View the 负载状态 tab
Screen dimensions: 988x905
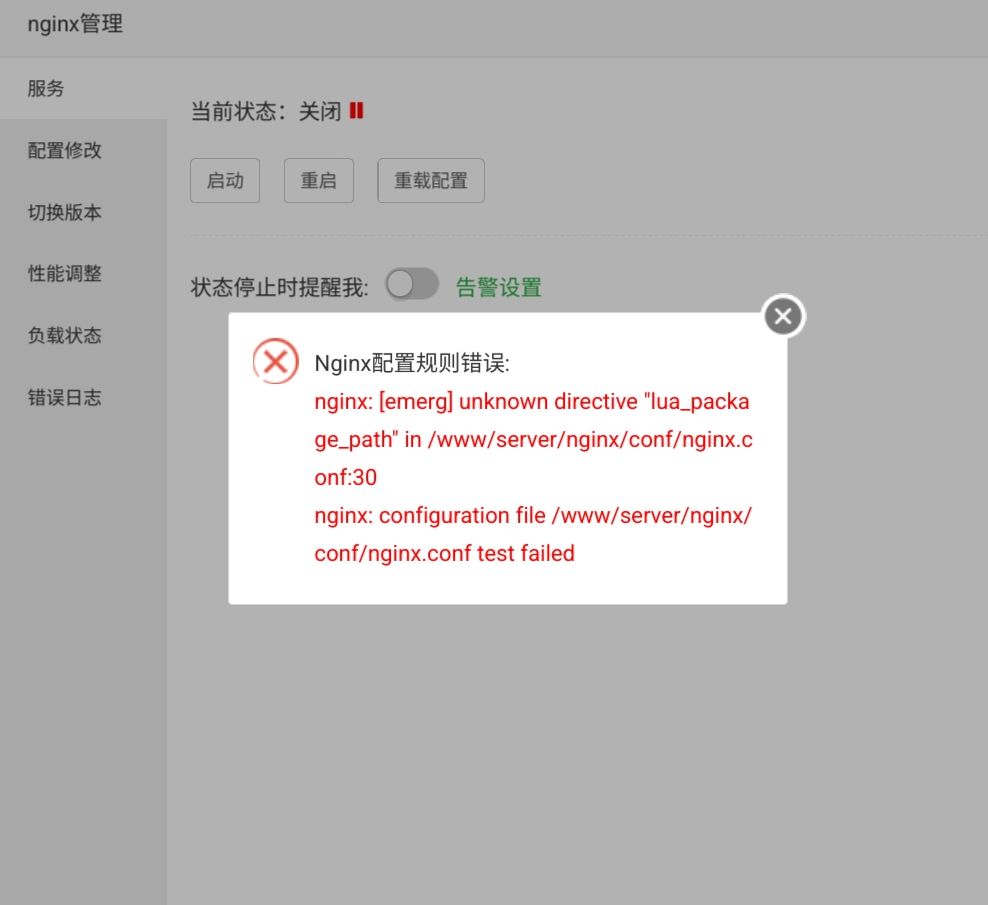click(83, 335)
